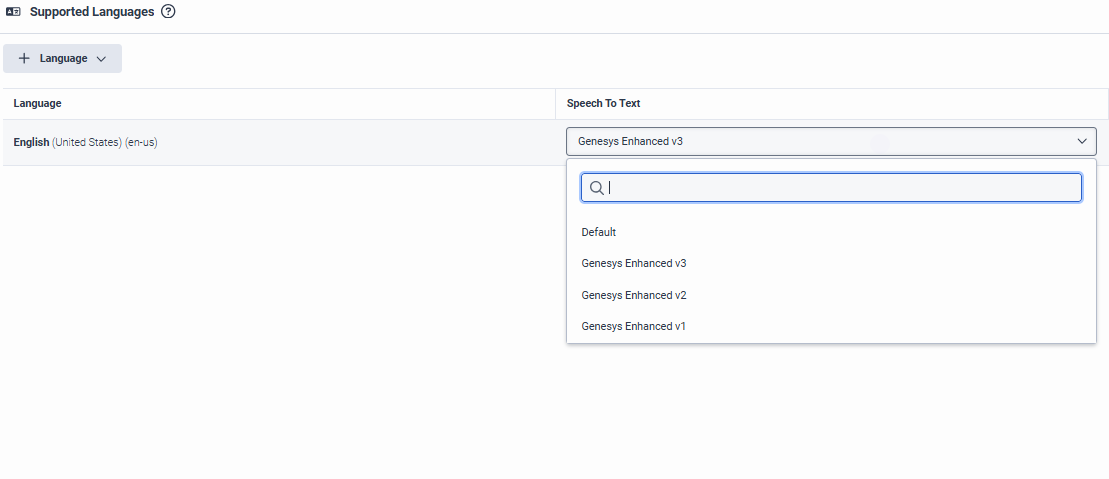Image resolution: width=1109 pixels, height=479 pixels.
Task: Click the plus icon on Language button
Action: (x=24, y=58)
